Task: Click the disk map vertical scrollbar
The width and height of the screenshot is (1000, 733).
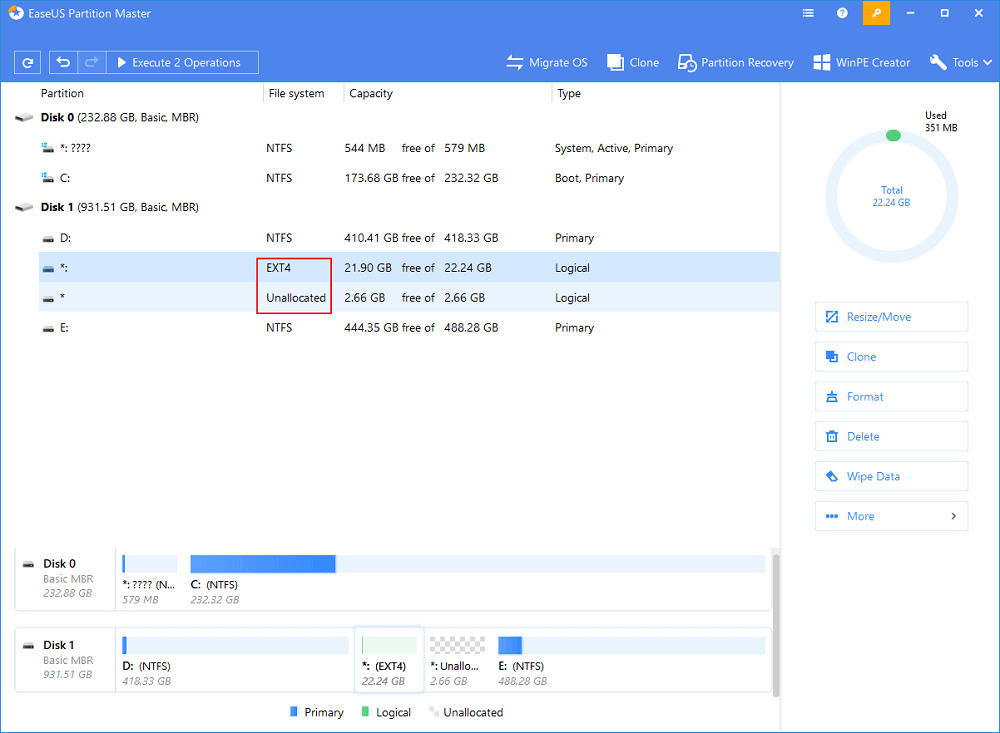Action: coord(776,620)
